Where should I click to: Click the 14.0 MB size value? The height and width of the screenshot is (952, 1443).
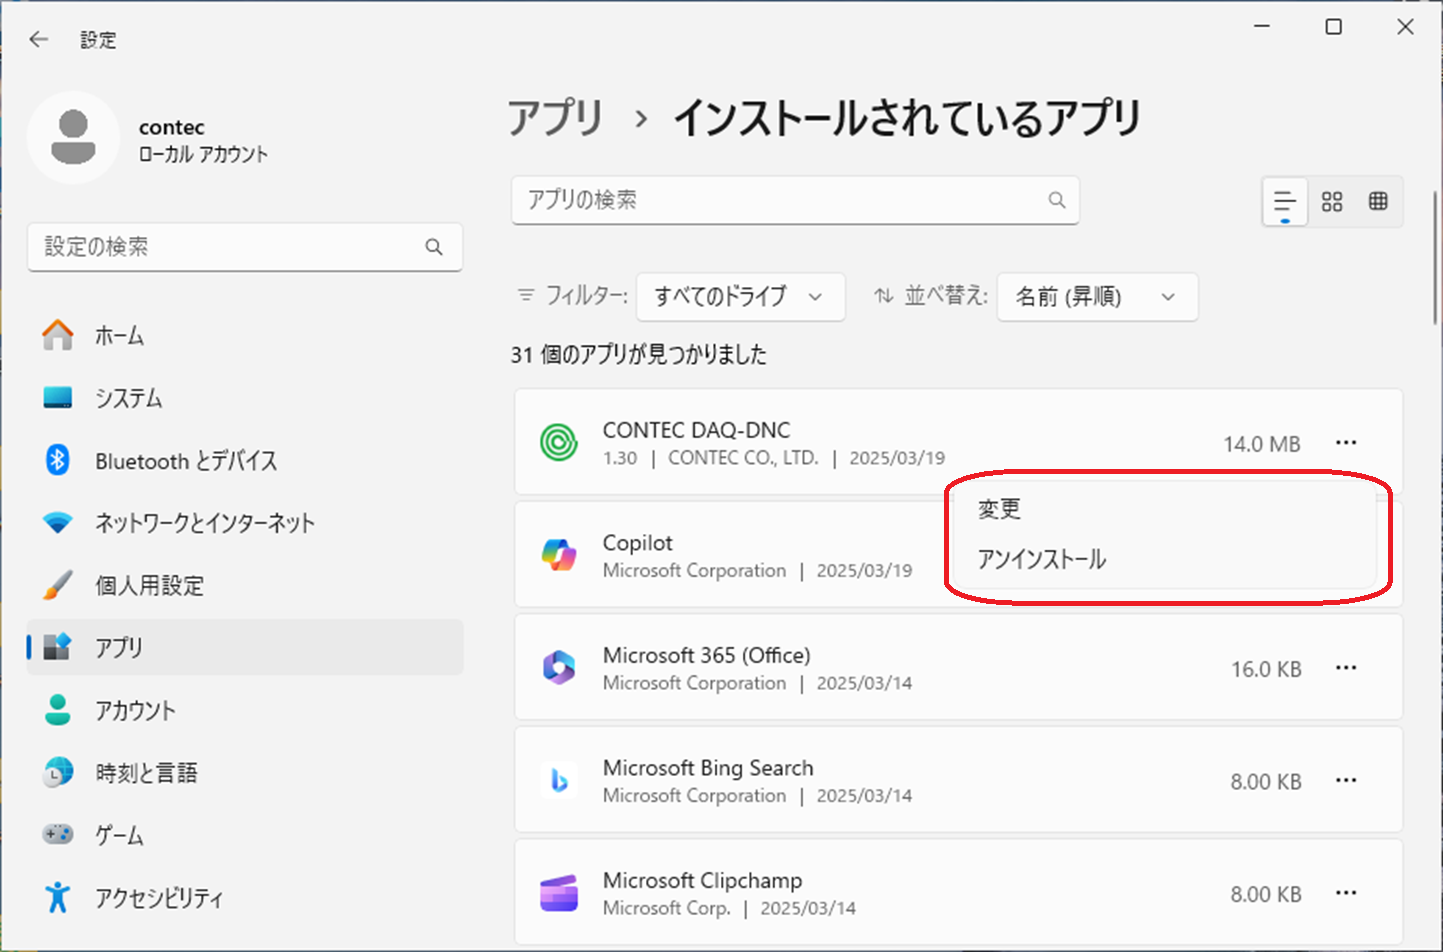coord(1262,444)
